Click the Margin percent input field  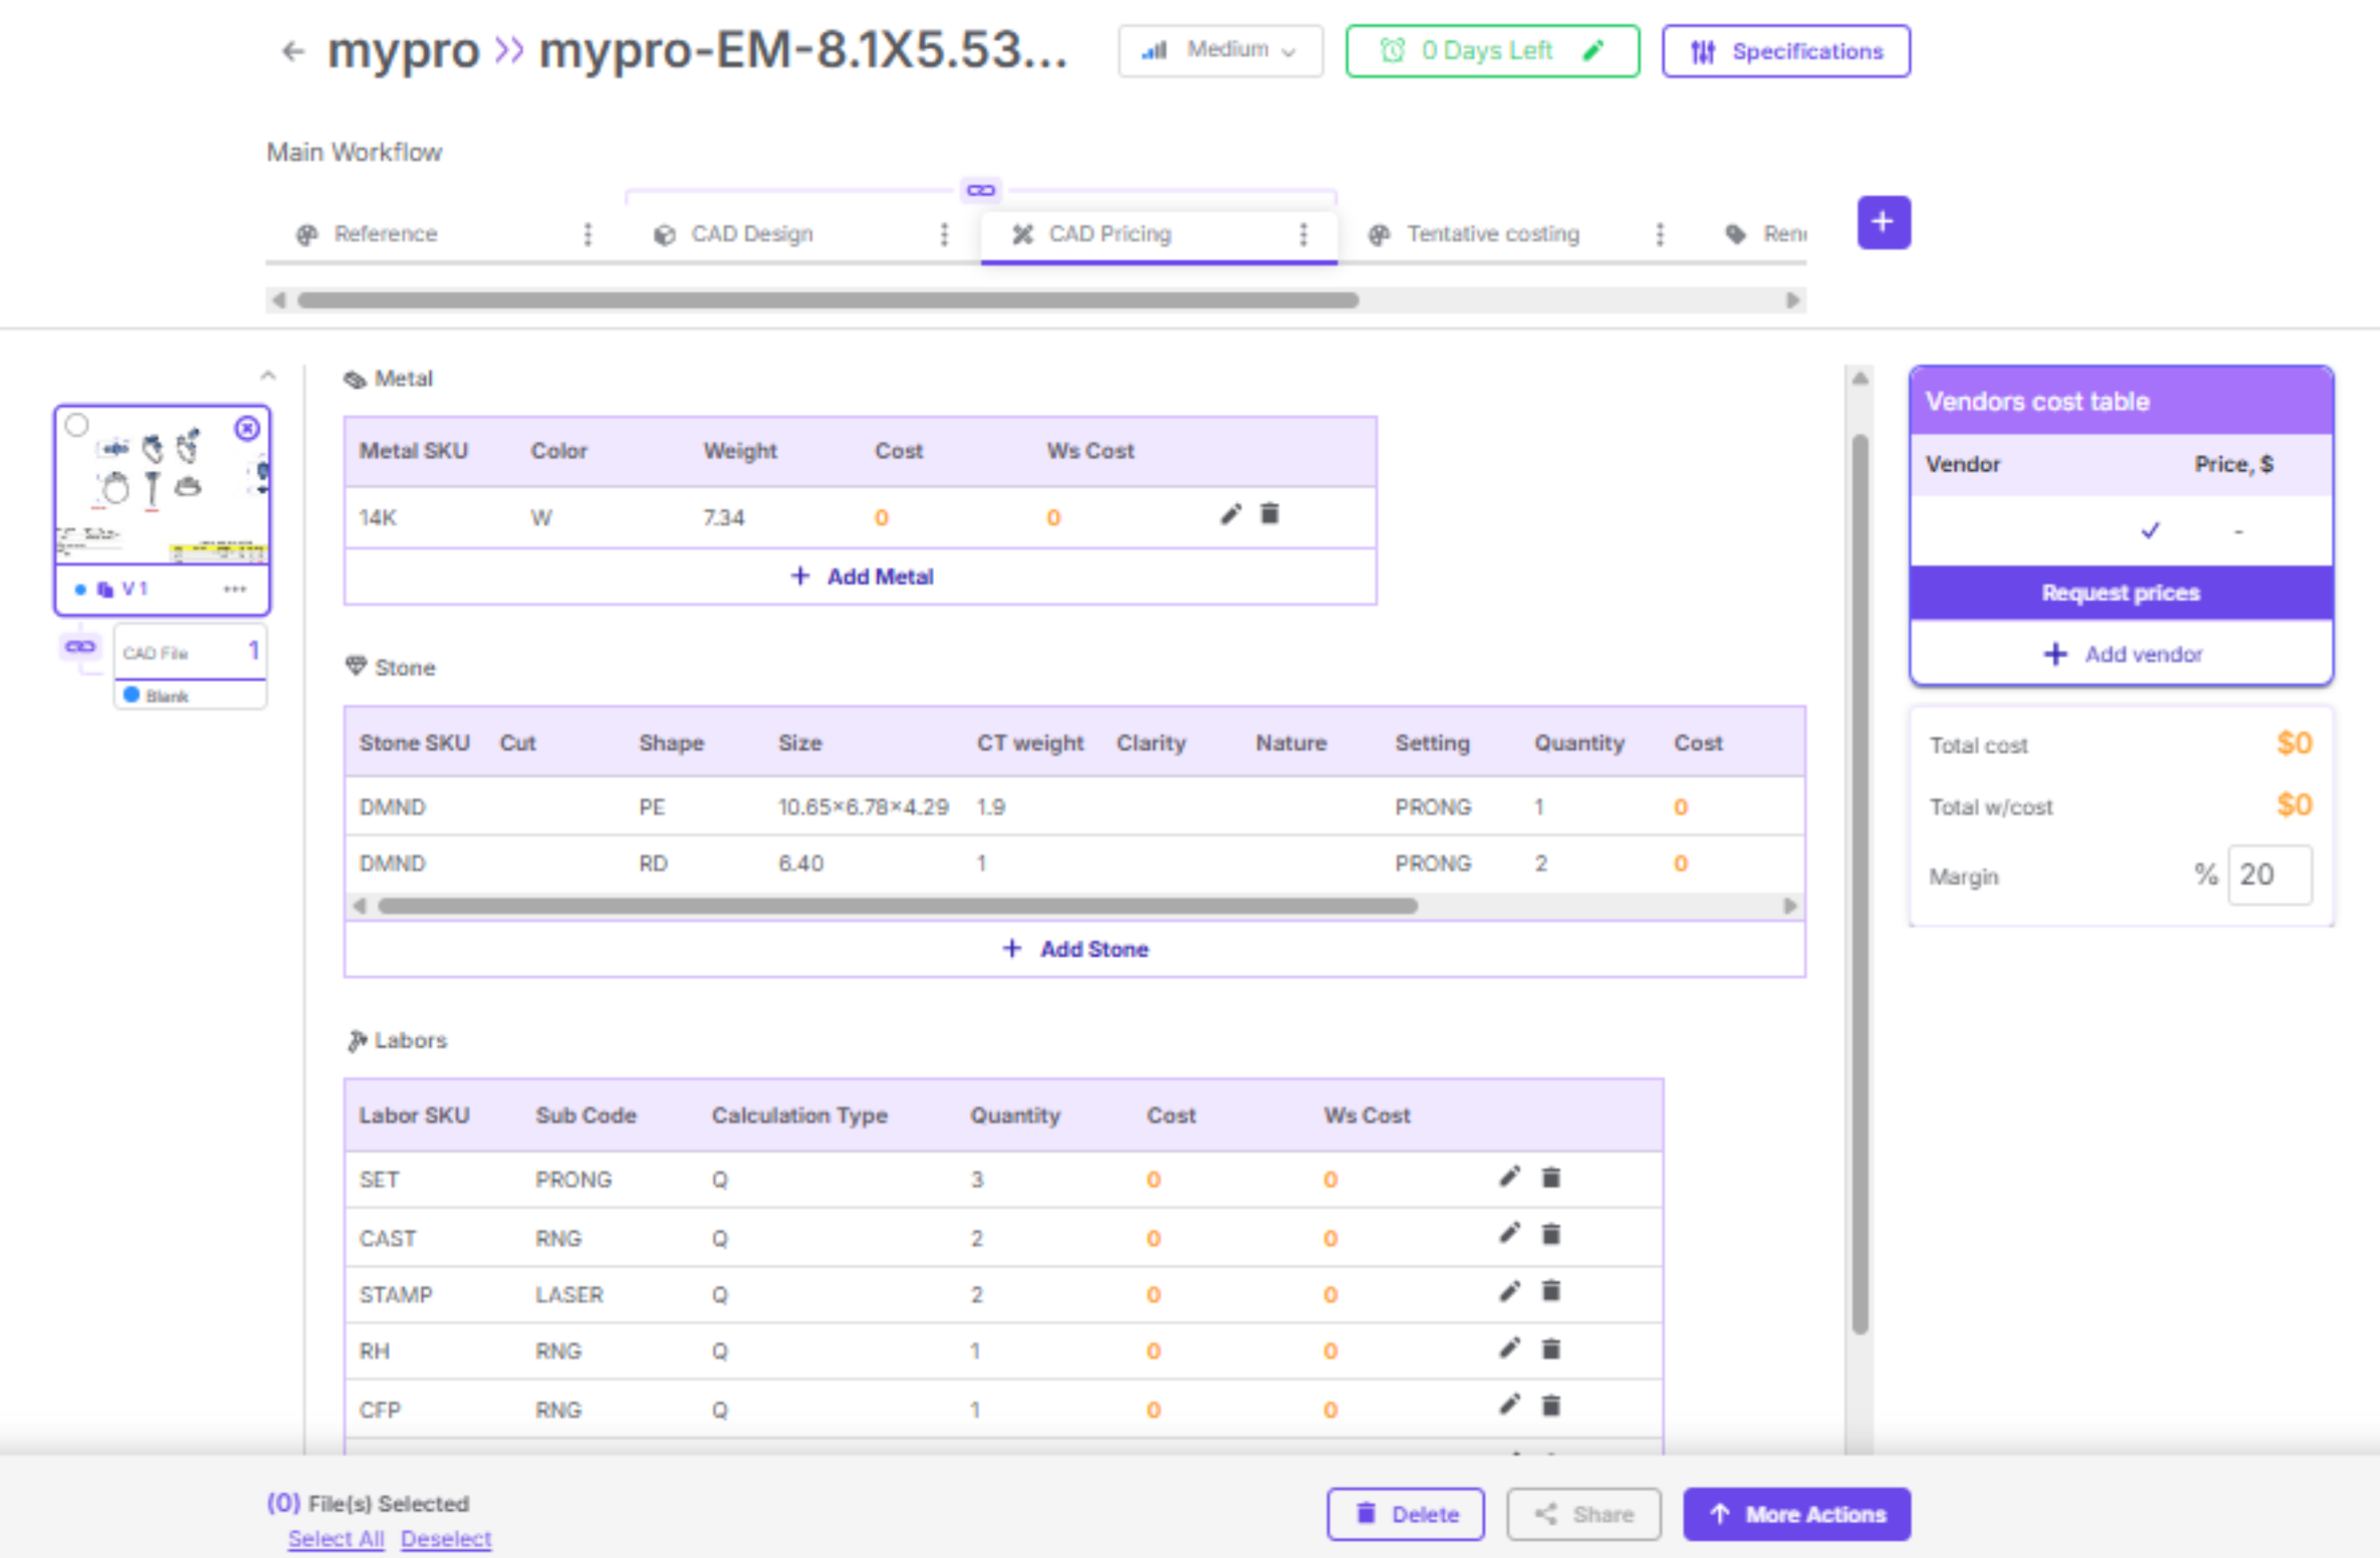pos(2268,875)
